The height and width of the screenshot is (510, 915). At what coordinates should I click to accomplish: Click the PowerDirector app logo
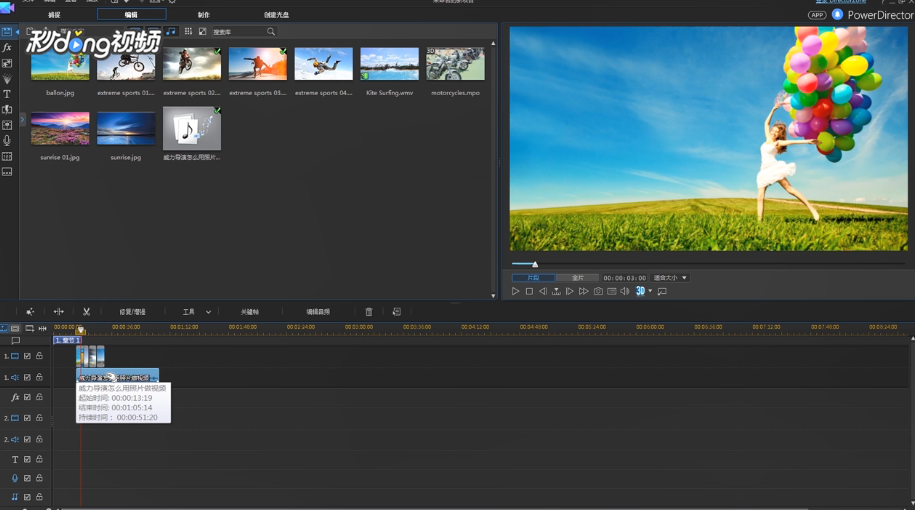pos(7,6)
